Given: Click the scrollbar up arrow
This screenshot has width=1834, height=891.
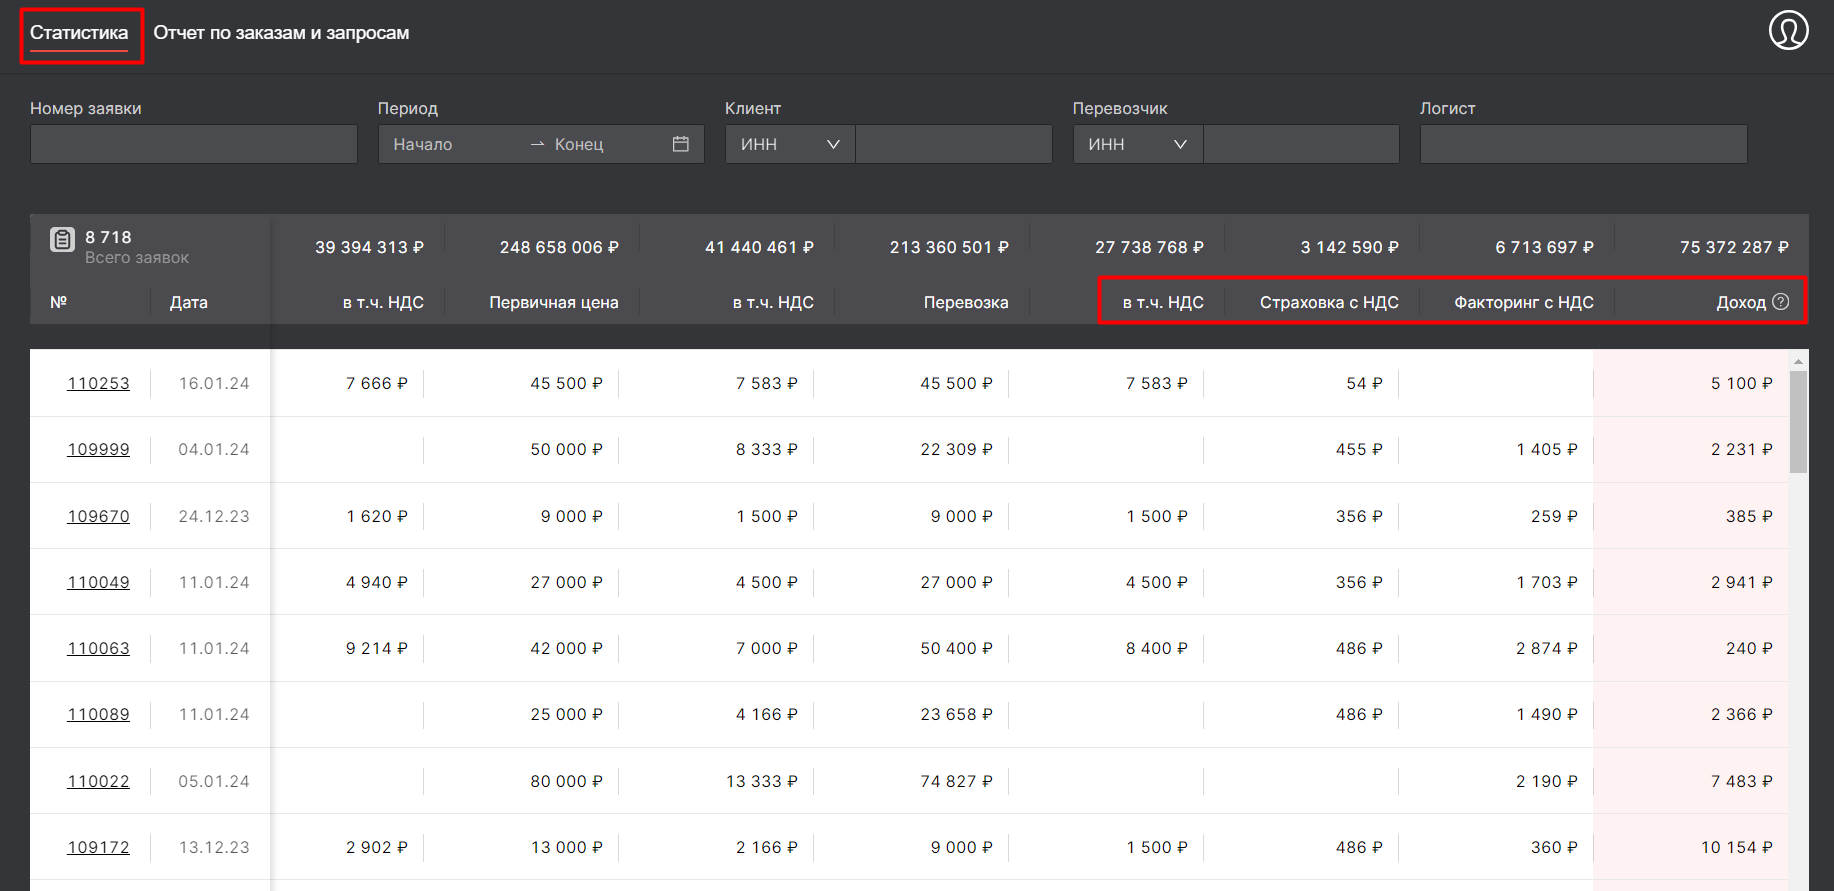Looking at the screenshot, I should [x=1798, y=361].
